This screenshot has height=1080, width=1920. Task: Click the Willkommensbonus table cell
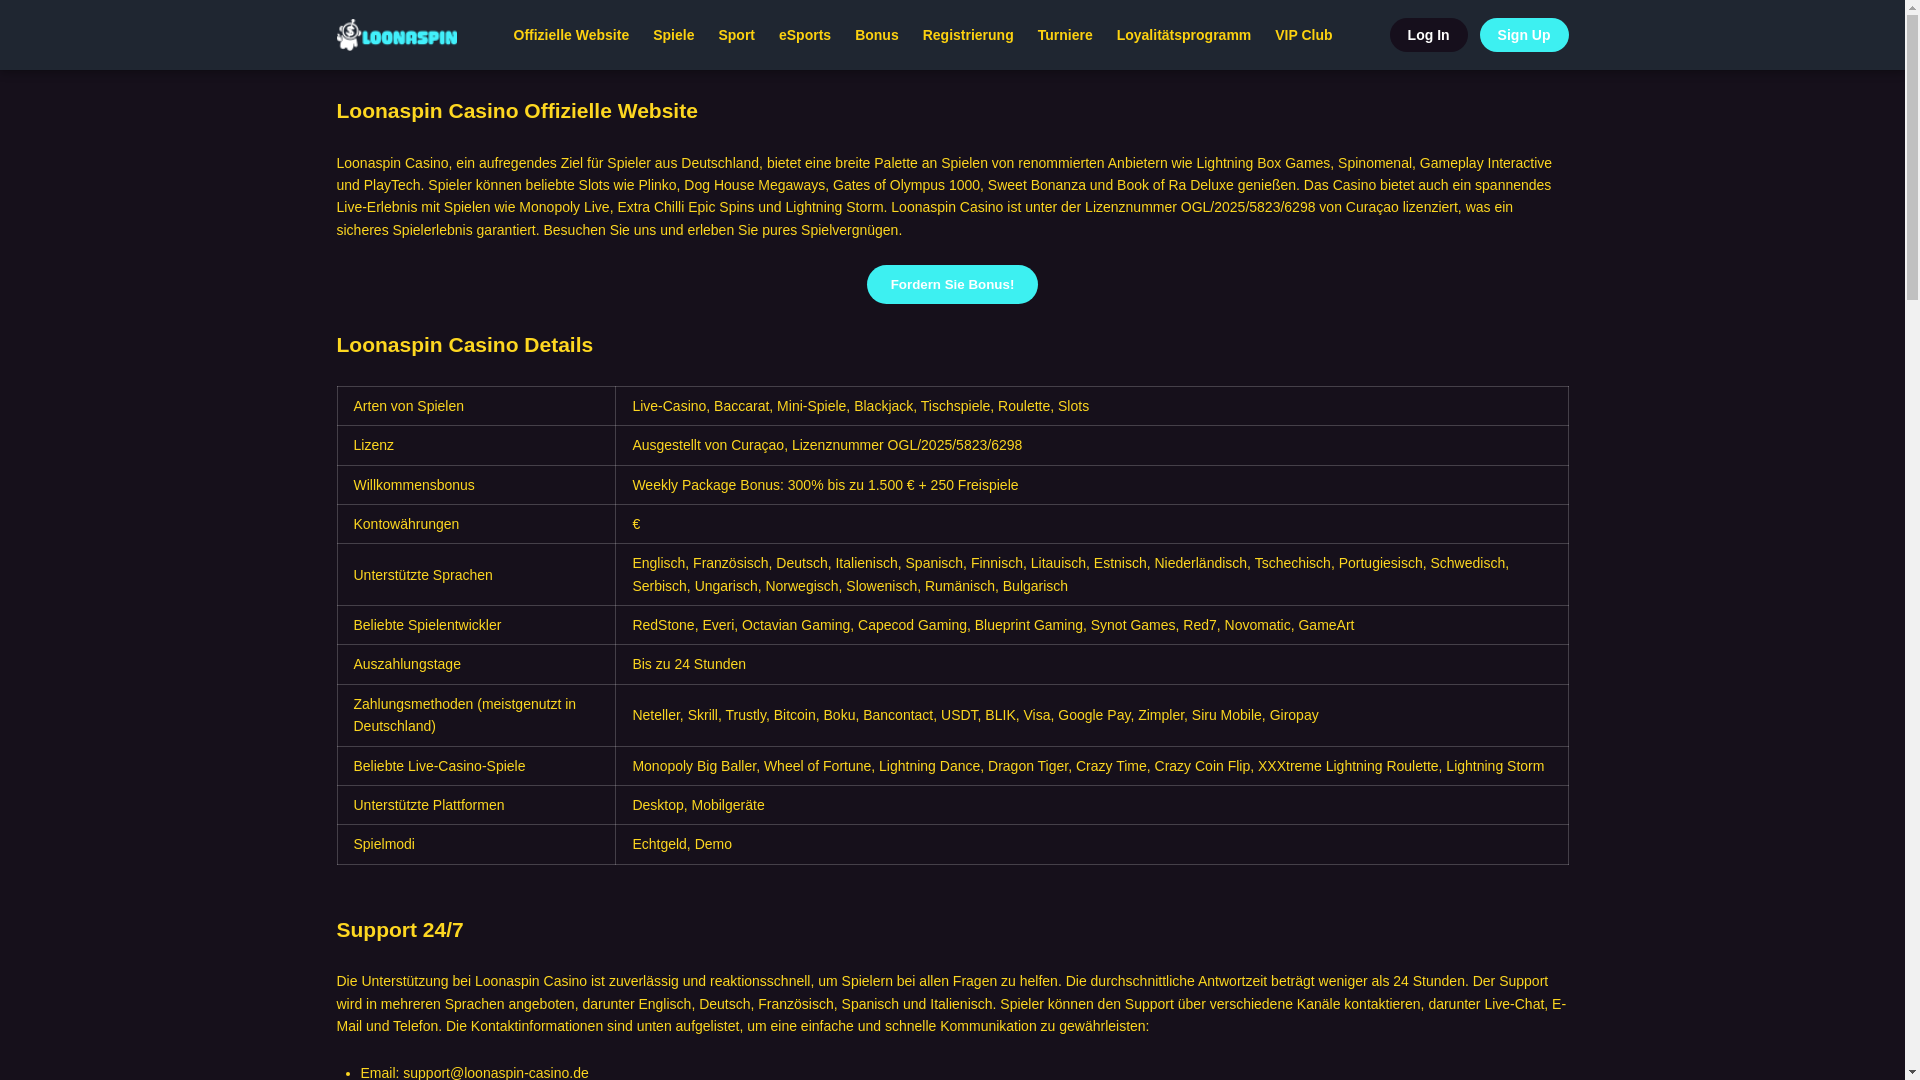pos(476,485)
